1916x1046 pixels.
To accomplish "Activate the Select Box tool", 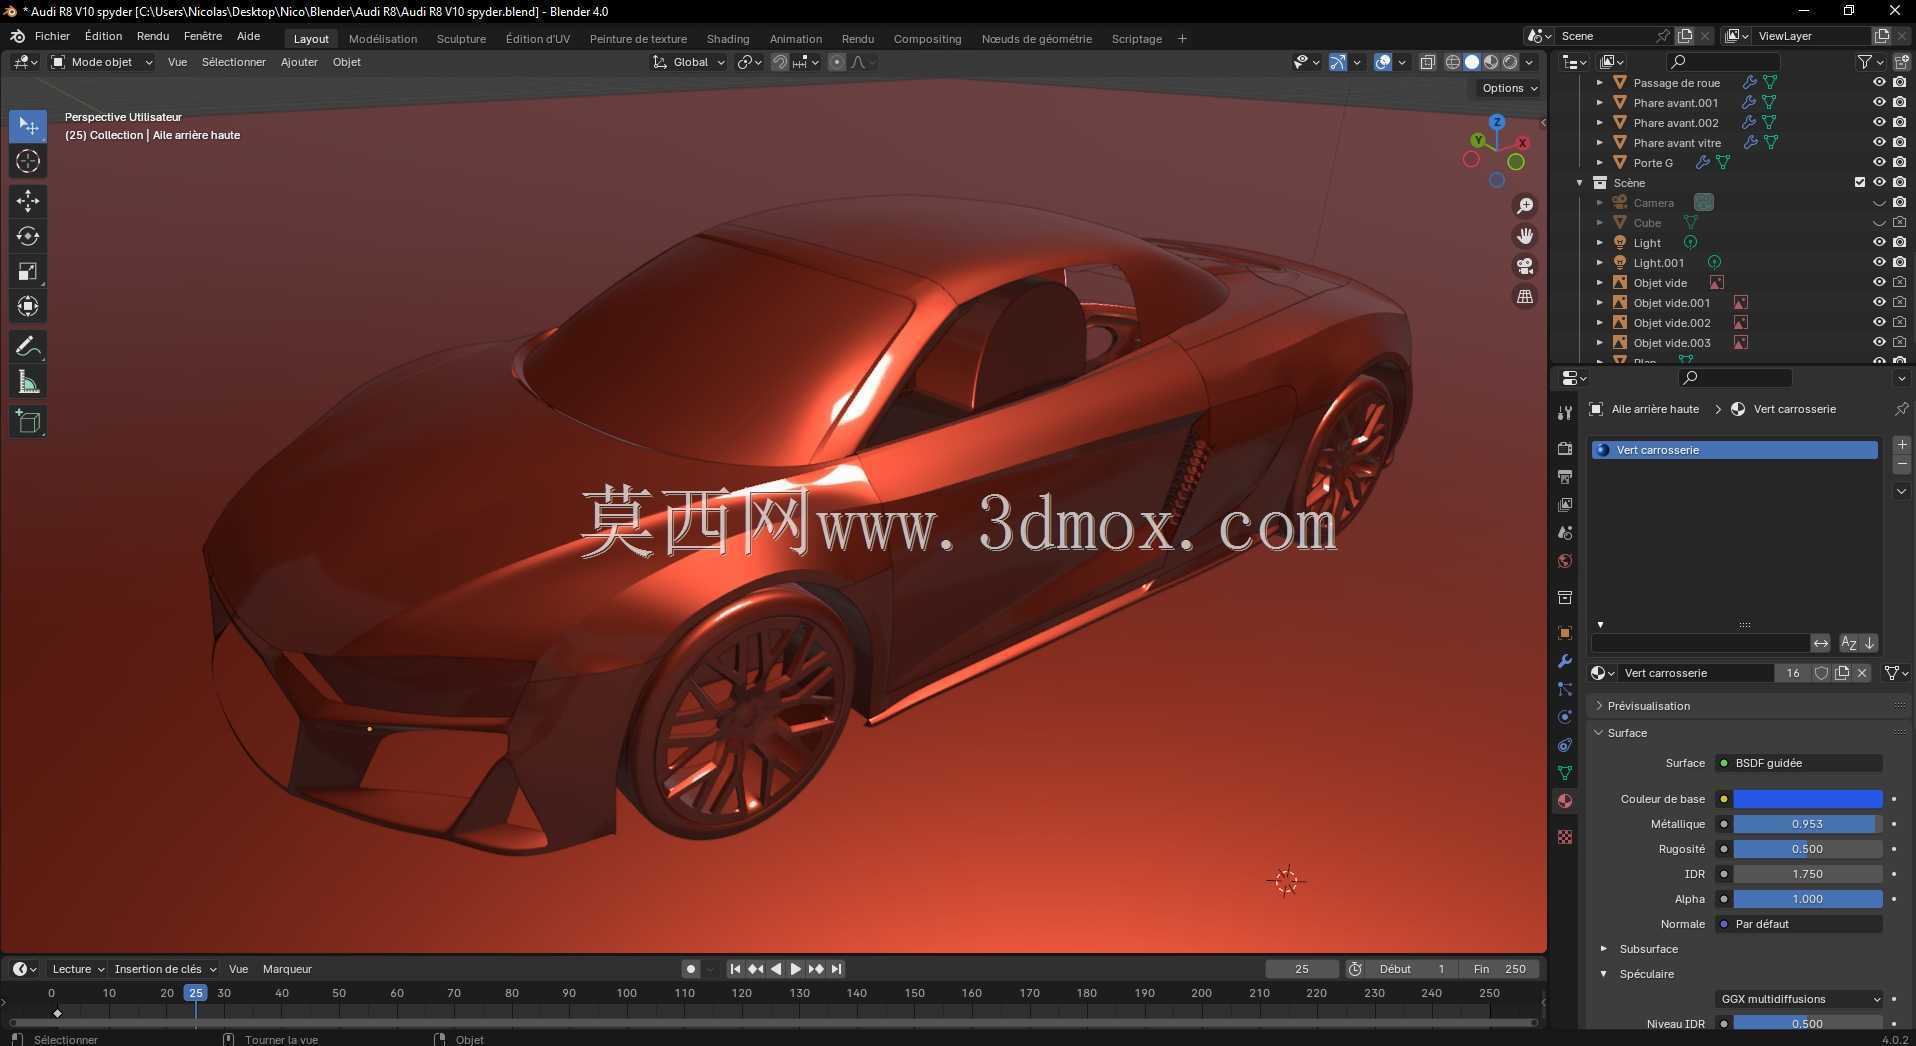I will coord(28,126).
